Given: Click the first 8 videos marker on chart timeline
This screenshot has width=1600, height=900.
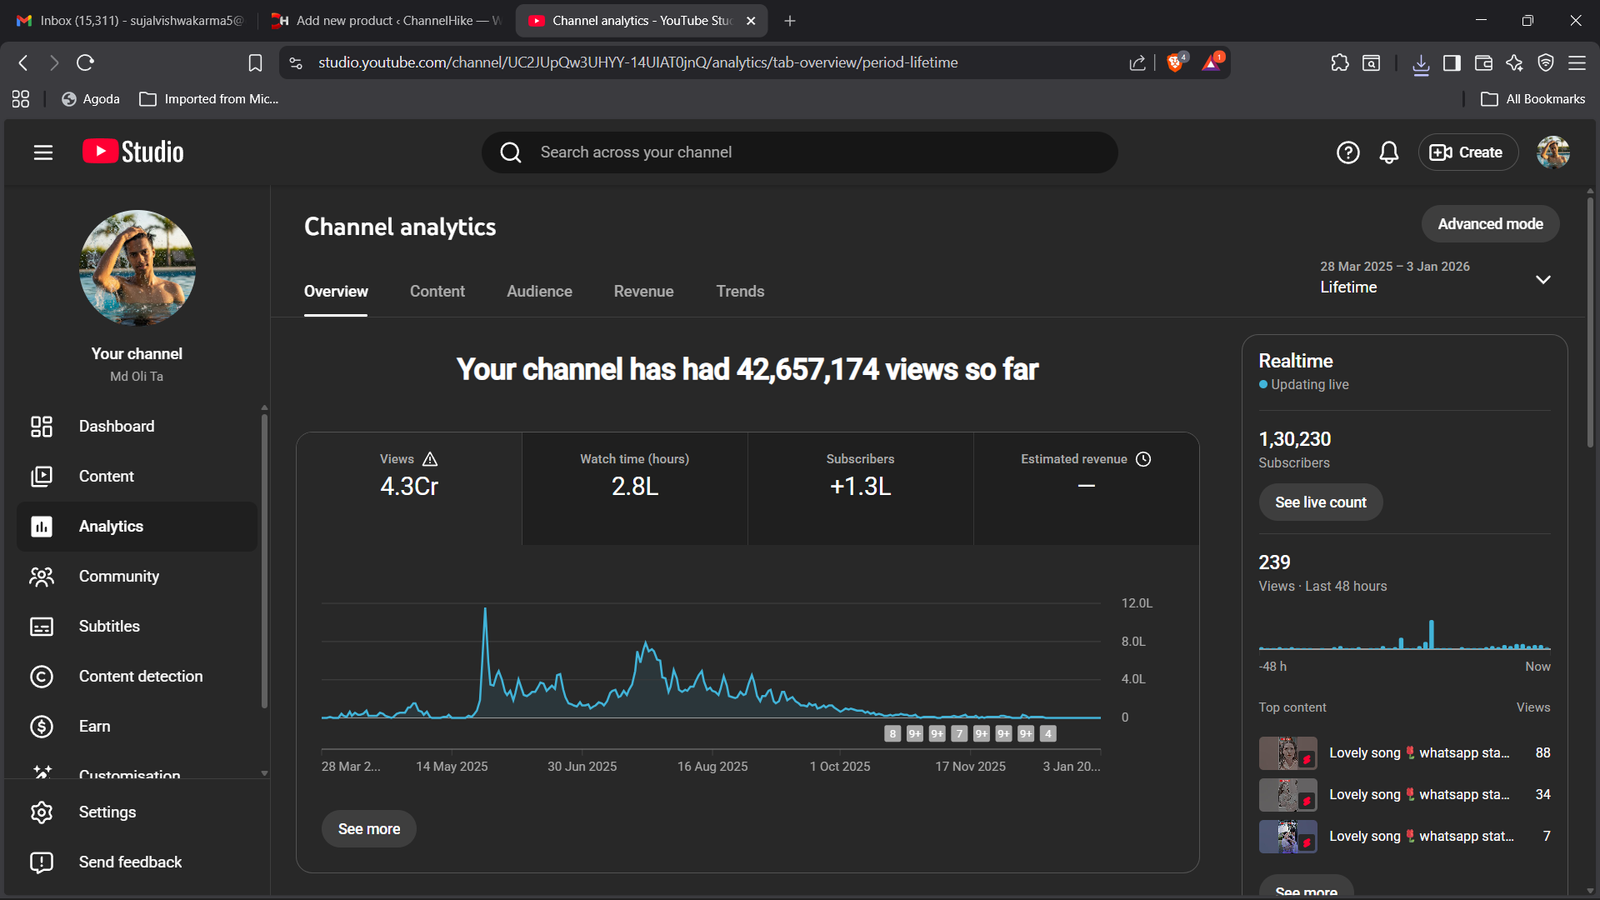Looking at the screenshot, I should pos(893,734).
